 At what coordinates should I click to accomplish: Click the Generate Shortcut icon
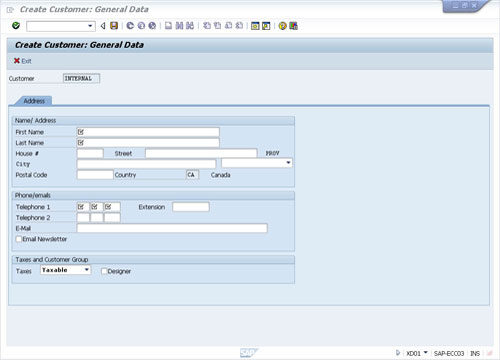click(x=266, y=26)
